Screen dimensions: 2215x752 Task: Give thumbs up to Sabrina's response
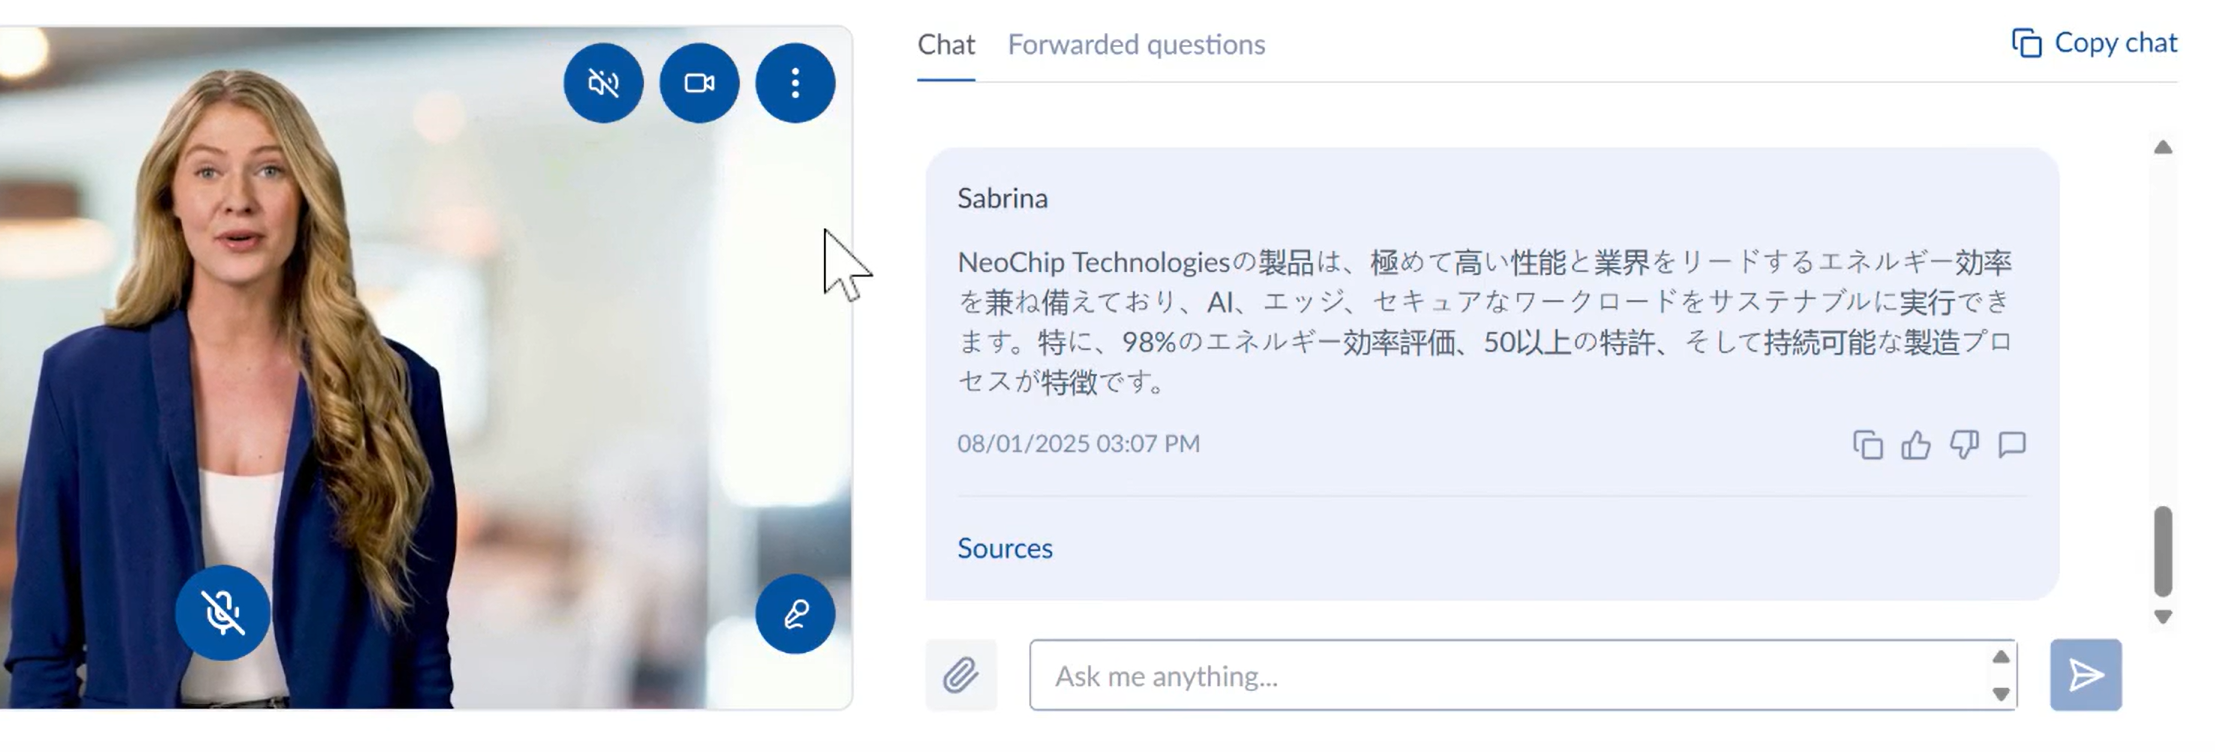pyautogui.click(x=1915, y=444)
